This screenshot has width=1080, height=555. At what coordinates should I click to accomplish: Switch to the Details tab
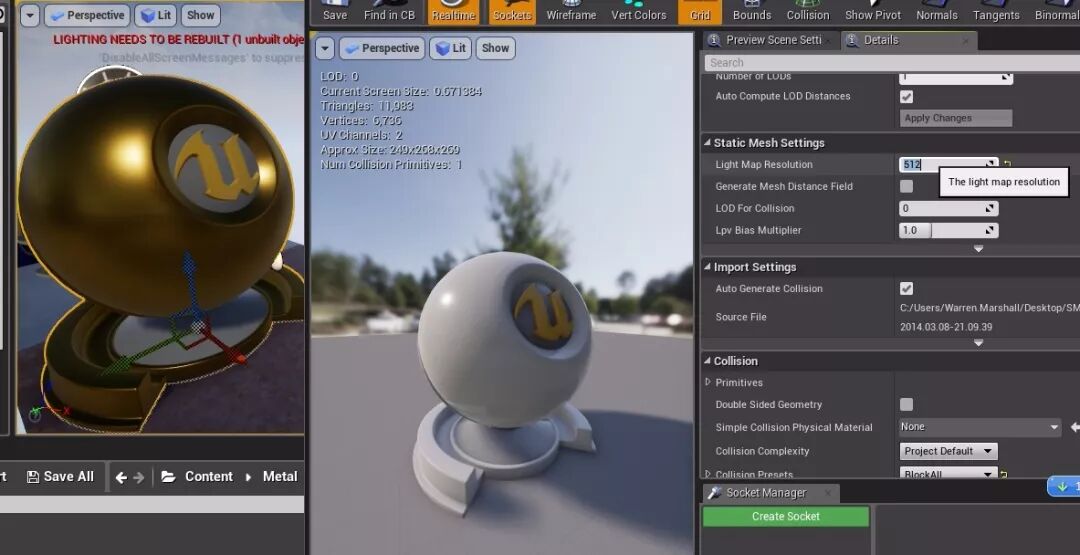tap(881, 40)
